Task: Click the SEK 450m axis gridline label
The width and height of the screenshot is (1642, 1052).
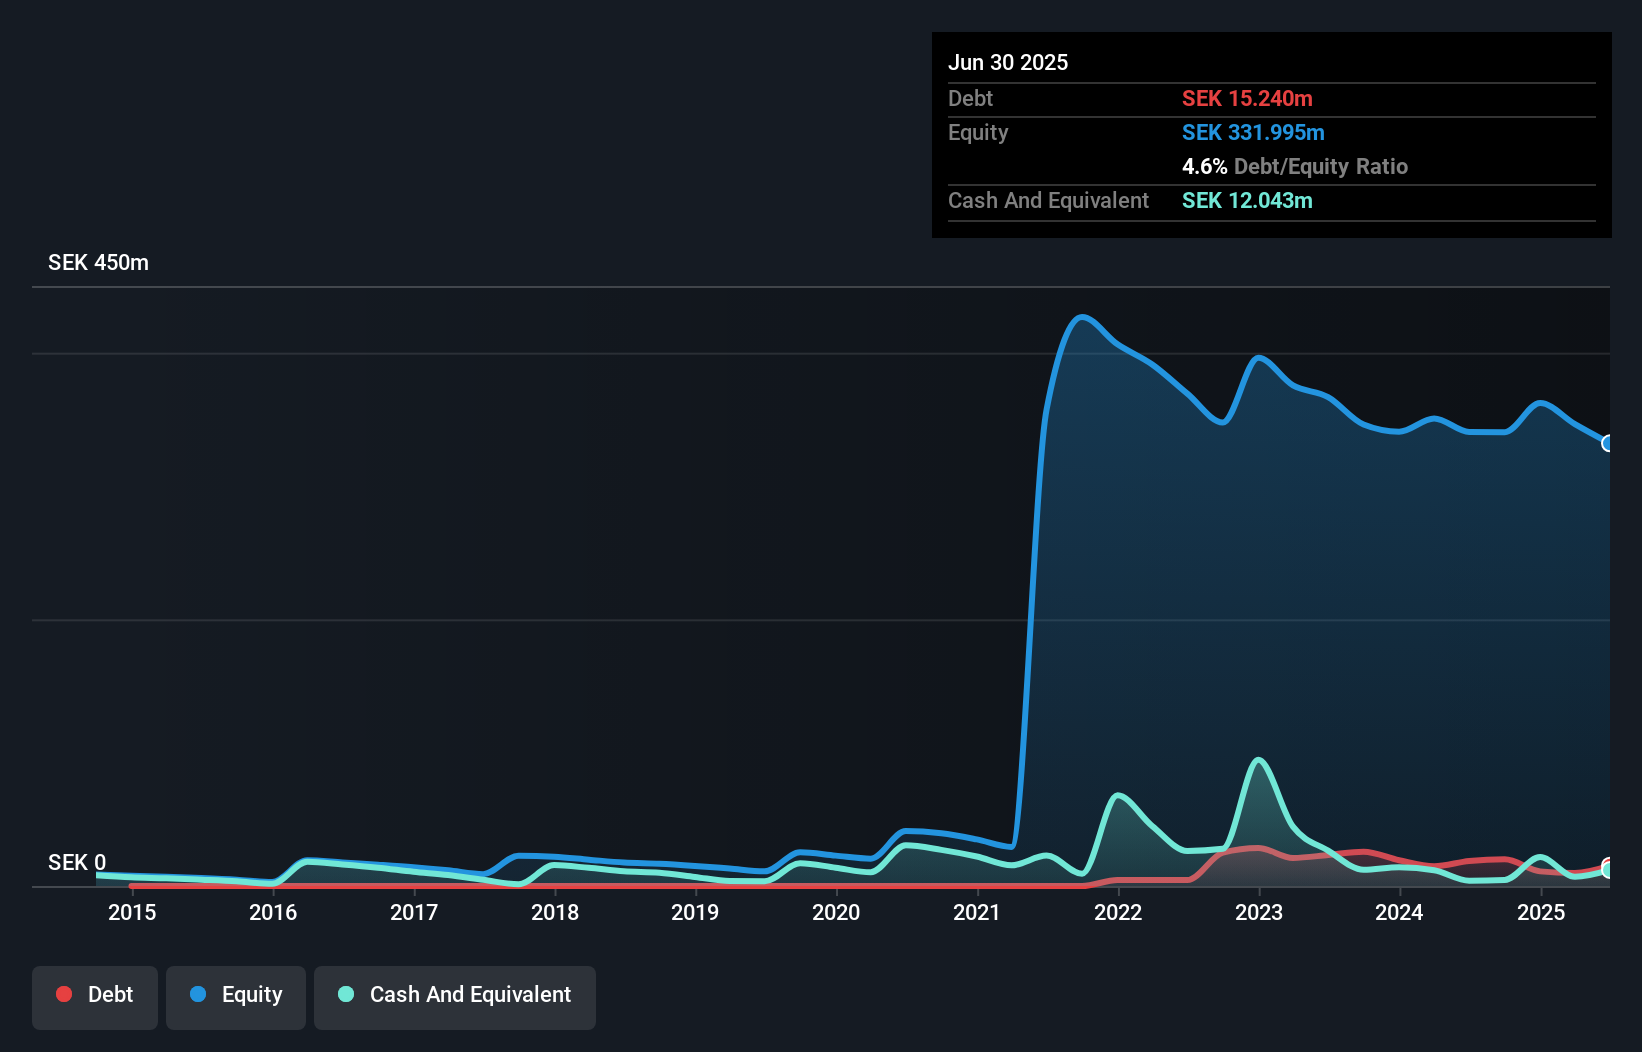Action: click(98, 262)
